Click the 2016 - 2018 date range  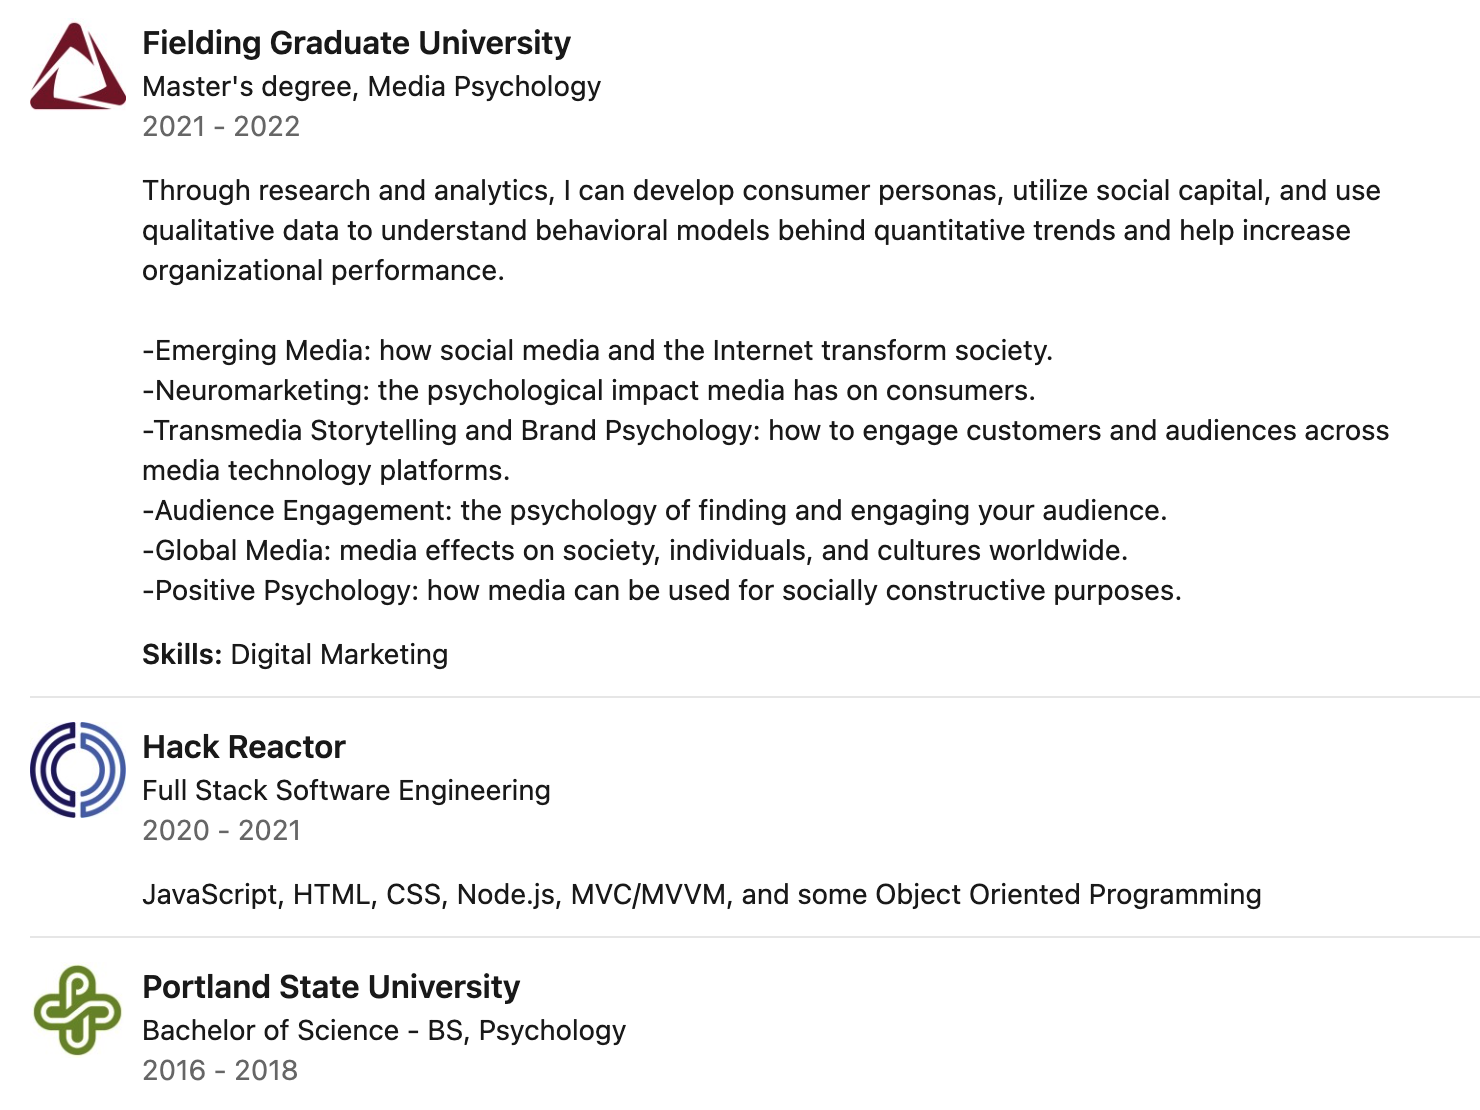click(x=220, y=1071)
